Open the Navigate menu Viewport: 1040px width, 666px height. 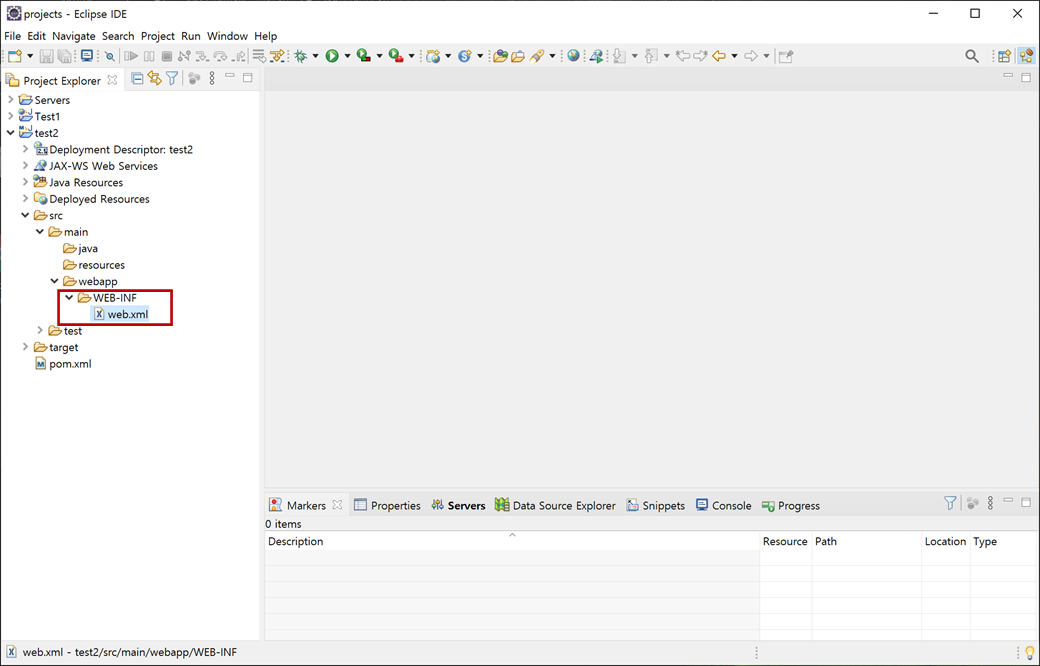point(74,36)
